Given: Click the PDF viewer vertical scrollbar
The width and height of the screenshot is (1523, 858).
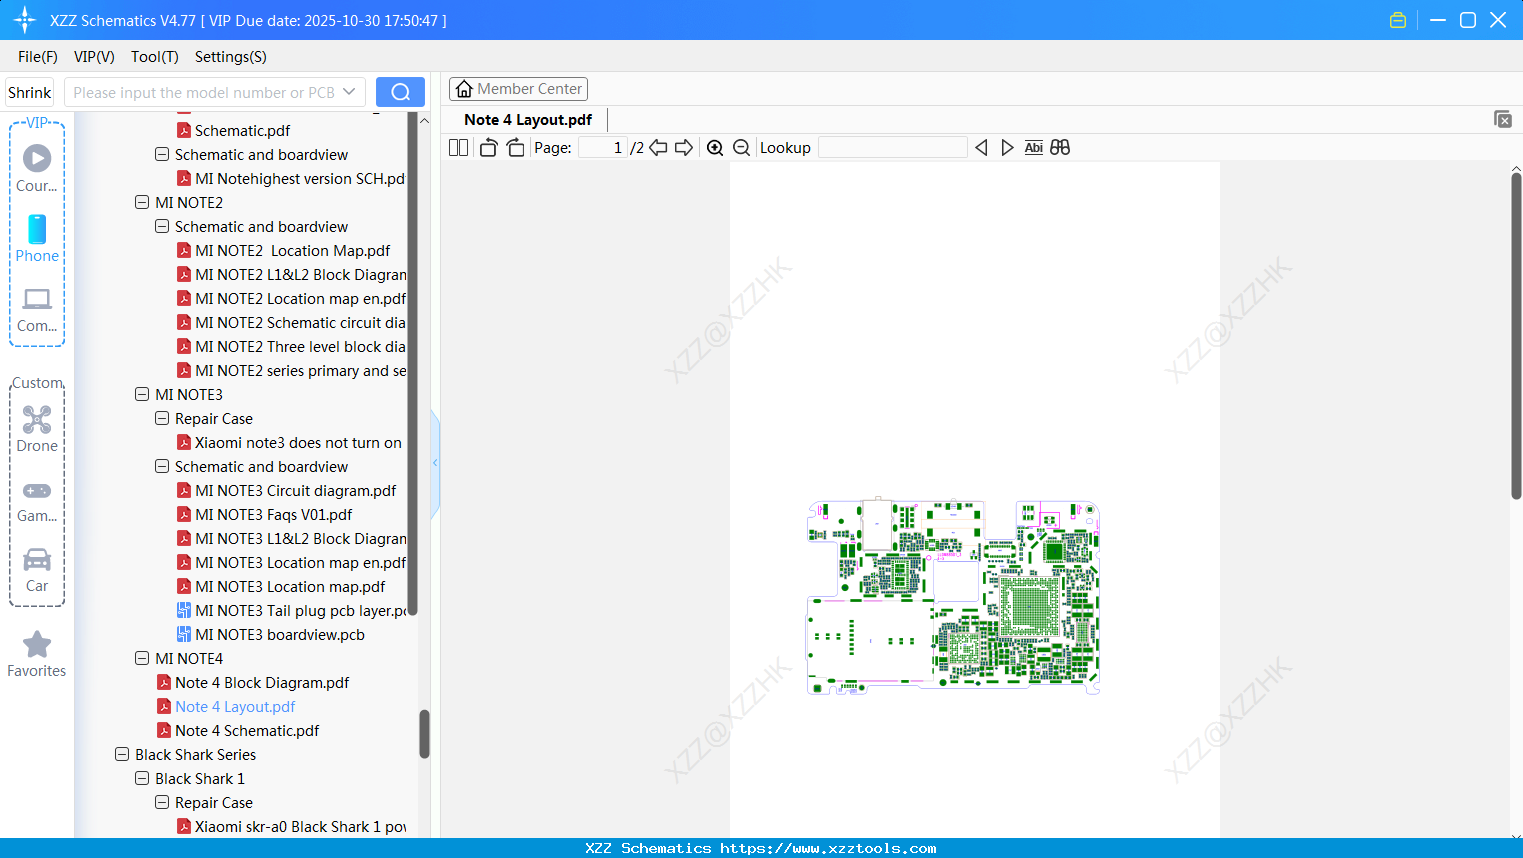Looking at the screenshot, I should click(x=1516, y=335).
